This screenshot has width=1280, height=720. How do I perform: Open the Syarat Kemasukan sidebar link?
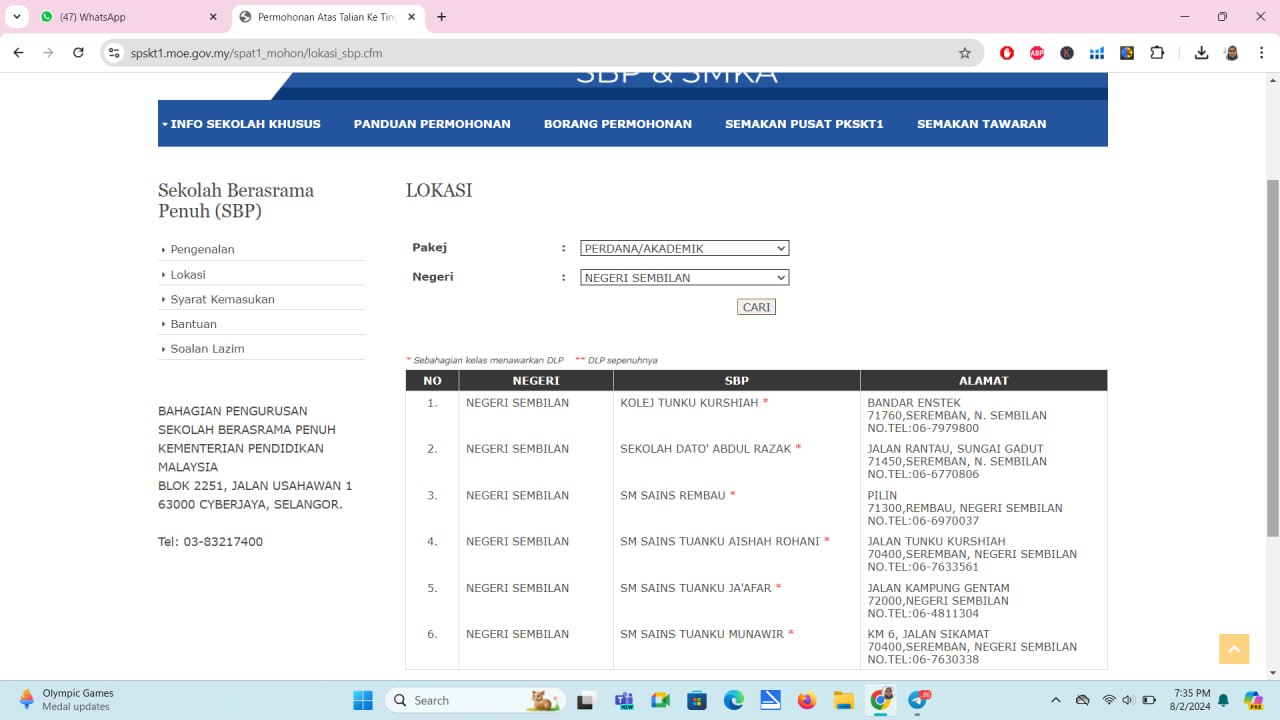[x=222, y=299]
